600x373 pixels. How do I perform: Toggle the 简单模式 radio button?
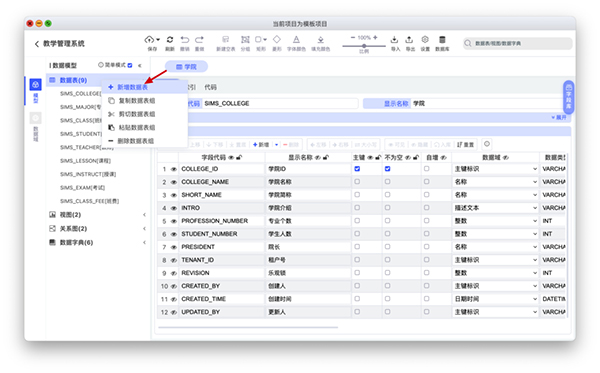click(101, 65)
